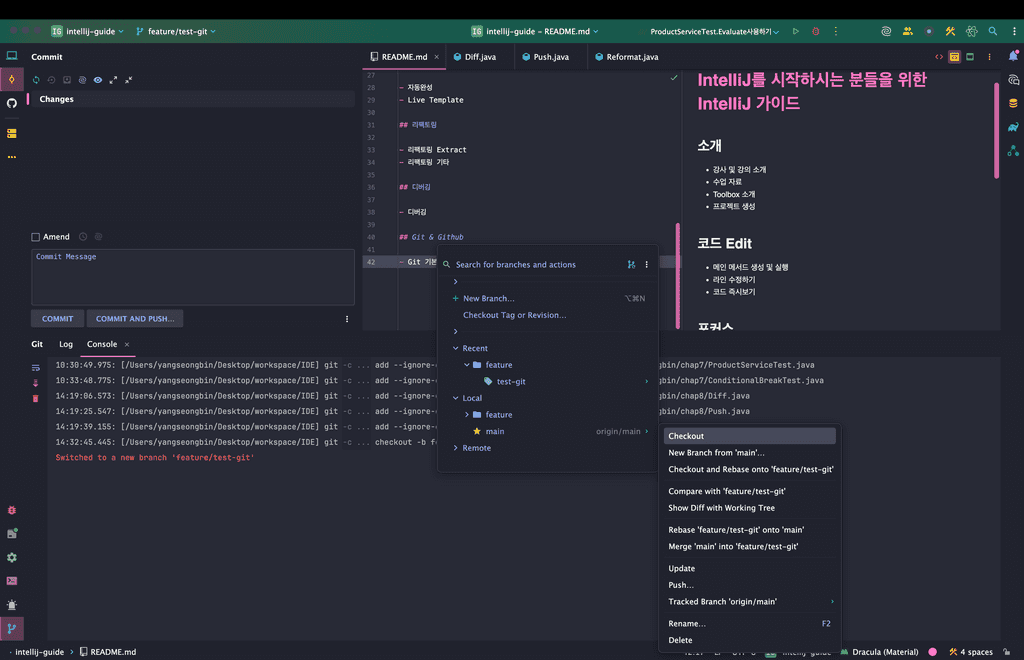Click the Run button in top toolbar
Screen dimensions: 1024x660
796,31
